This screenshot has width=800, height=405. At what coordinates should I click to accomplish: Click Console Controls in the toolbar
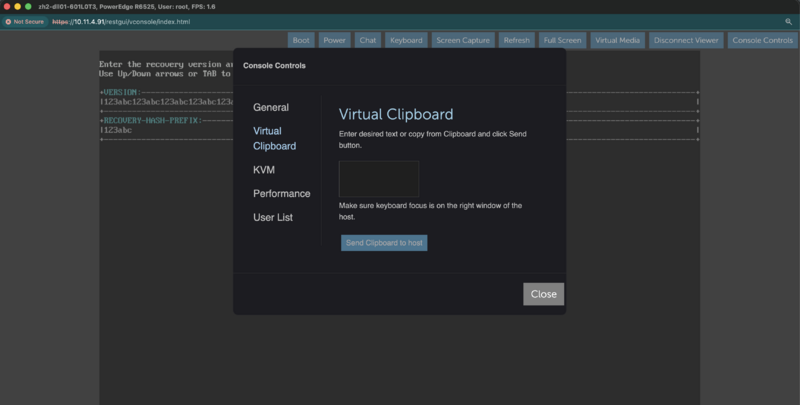pyautogui.click(x=762, y=41)
